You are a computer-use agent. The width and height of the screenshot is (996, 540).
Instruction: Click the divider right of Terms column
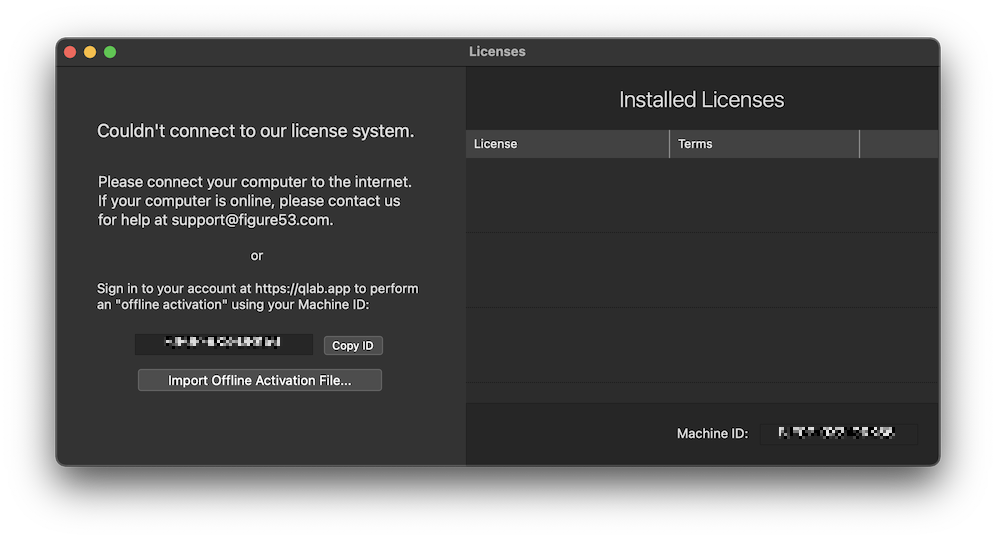859,144
